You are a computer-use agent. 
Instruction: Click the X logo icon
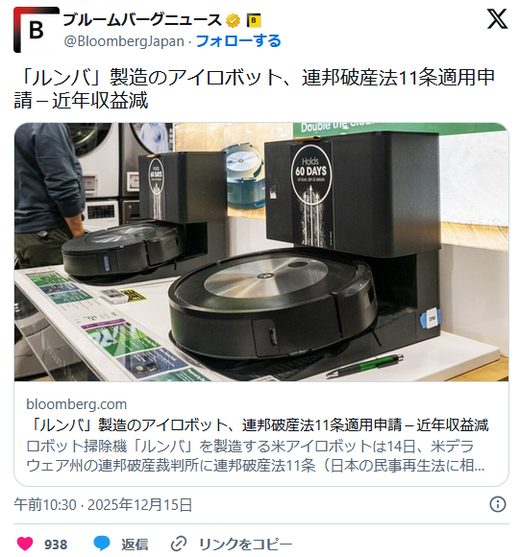point(497,19)
